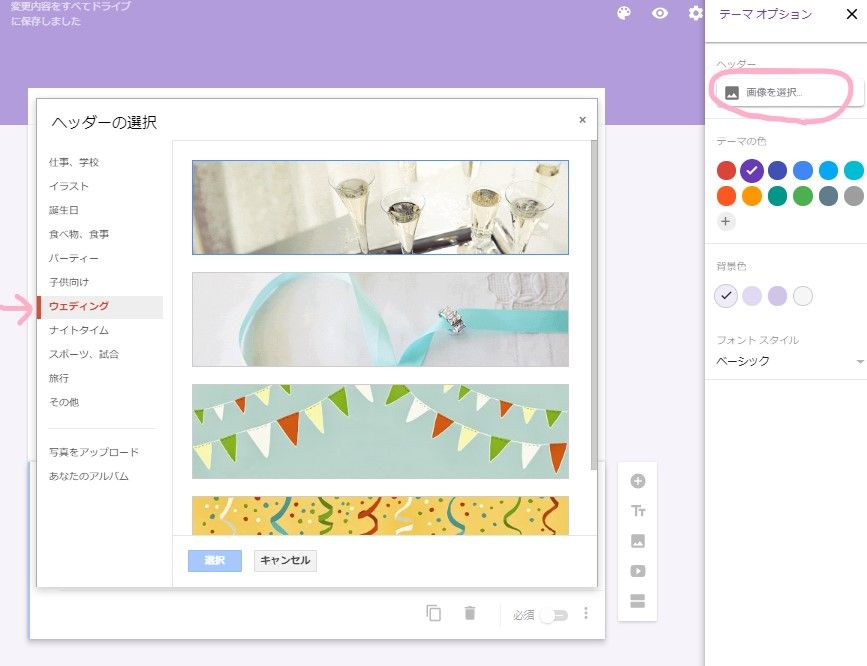
Task: Duplicate the question with copy icon
Action: pyautogui.click(x=434, y=613)
